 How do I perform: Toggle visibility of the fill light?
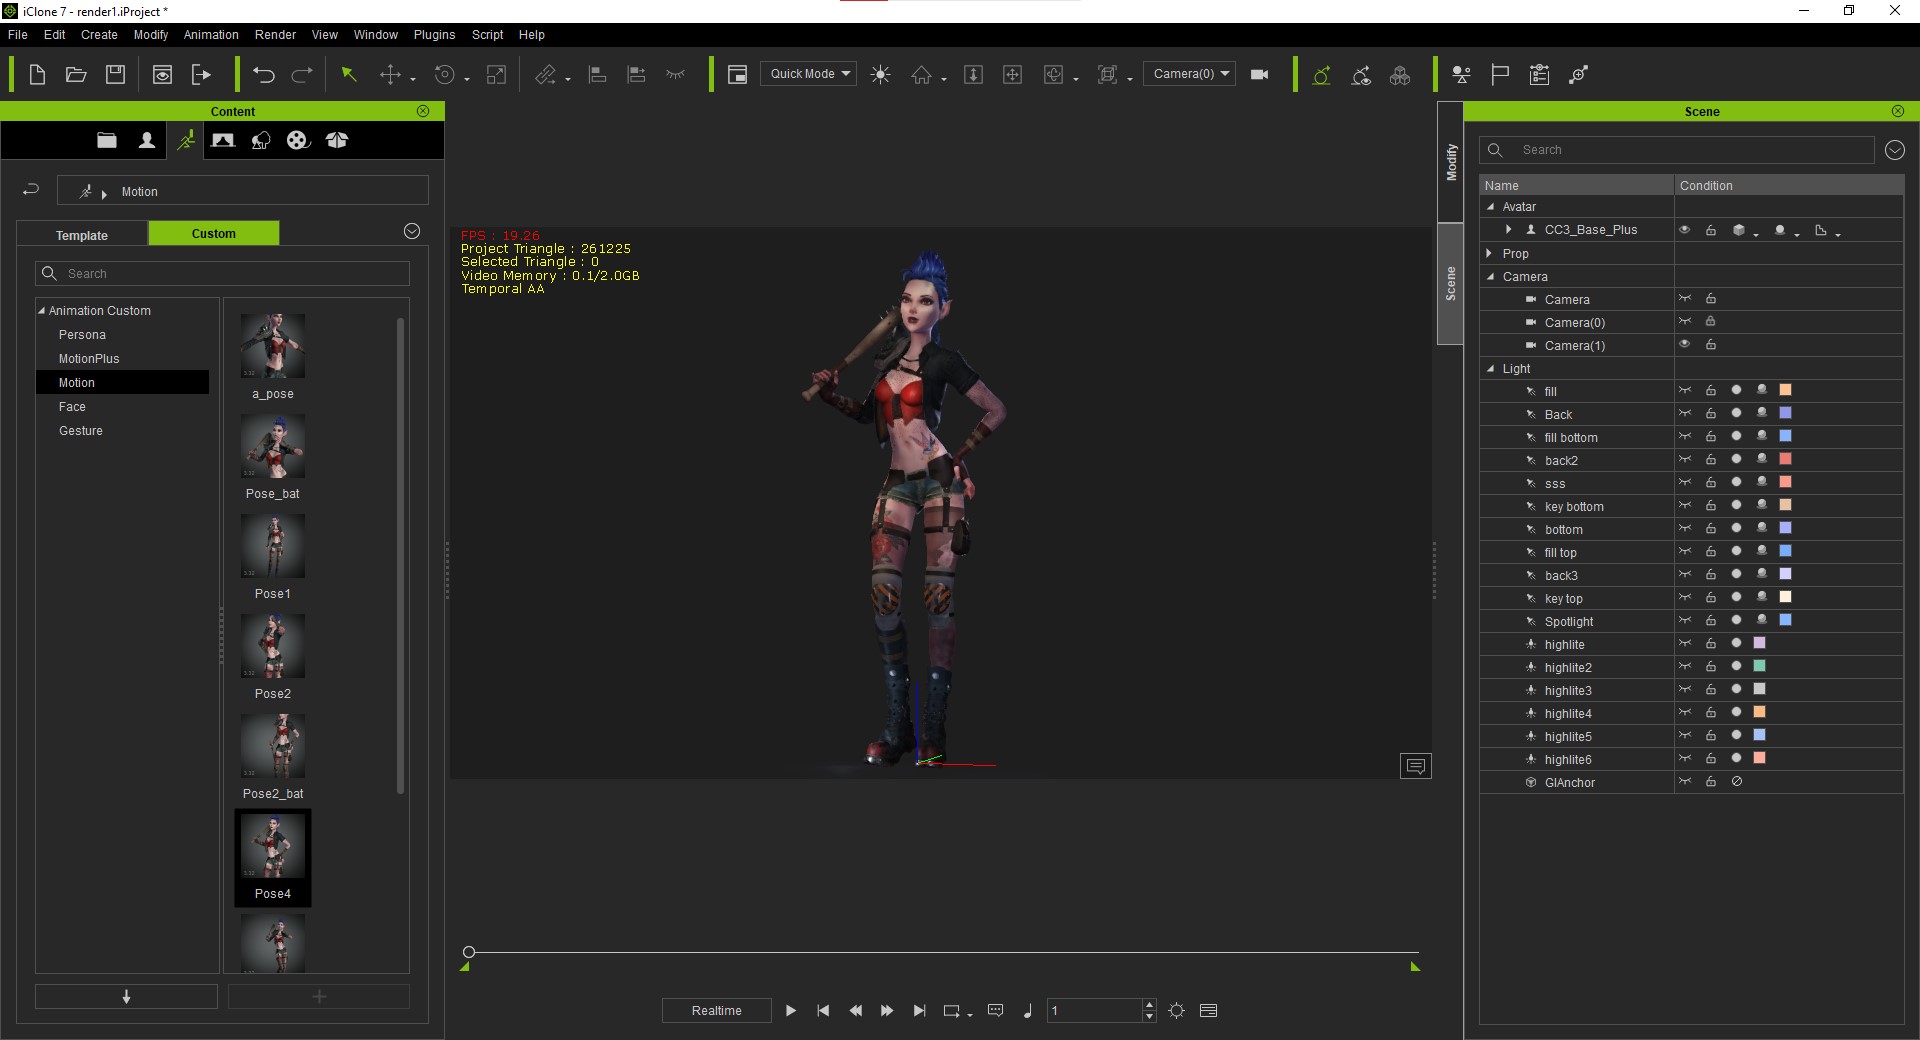click(x=1685, y=390)
